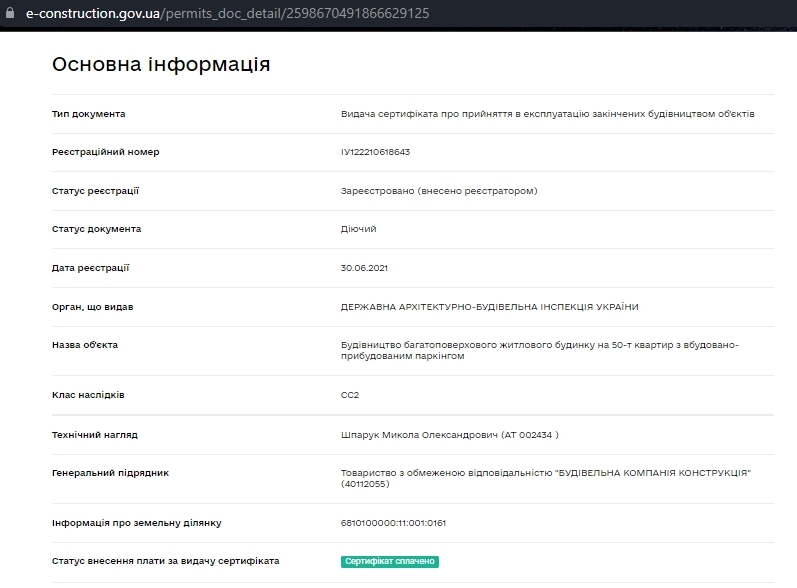
Task: Click the 'Клас наслідків' label
Action: click(x=88, y=395)
